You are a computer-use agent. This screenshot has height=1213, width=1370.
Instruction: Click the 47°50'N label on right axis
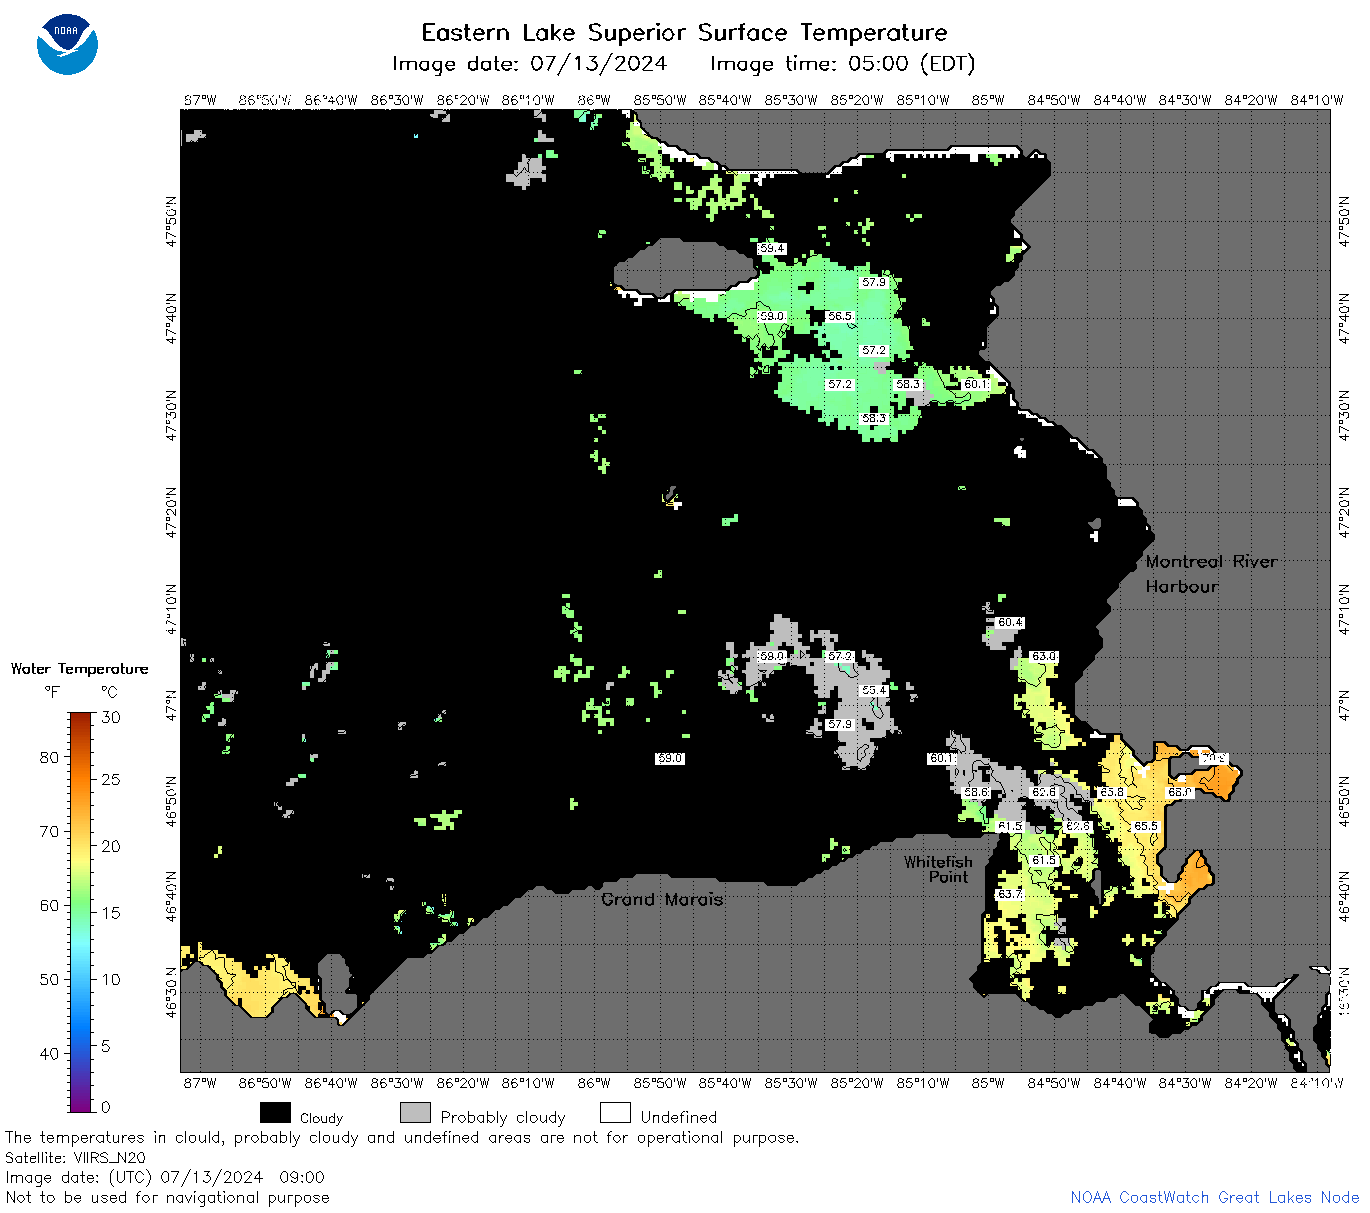pos(1344,221)
